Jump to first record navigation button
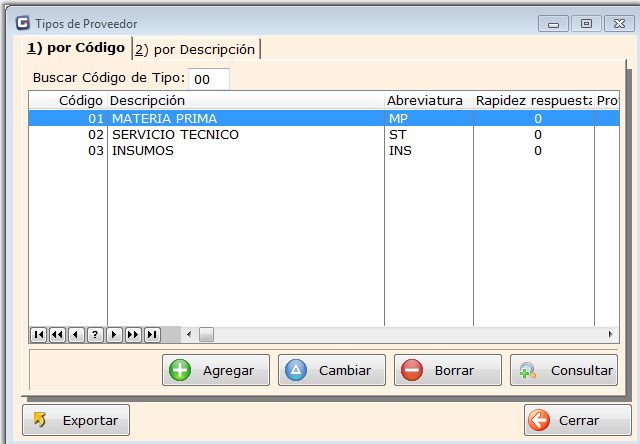The image size is (640, 444). pyautogui.click(x=38, y=335)
